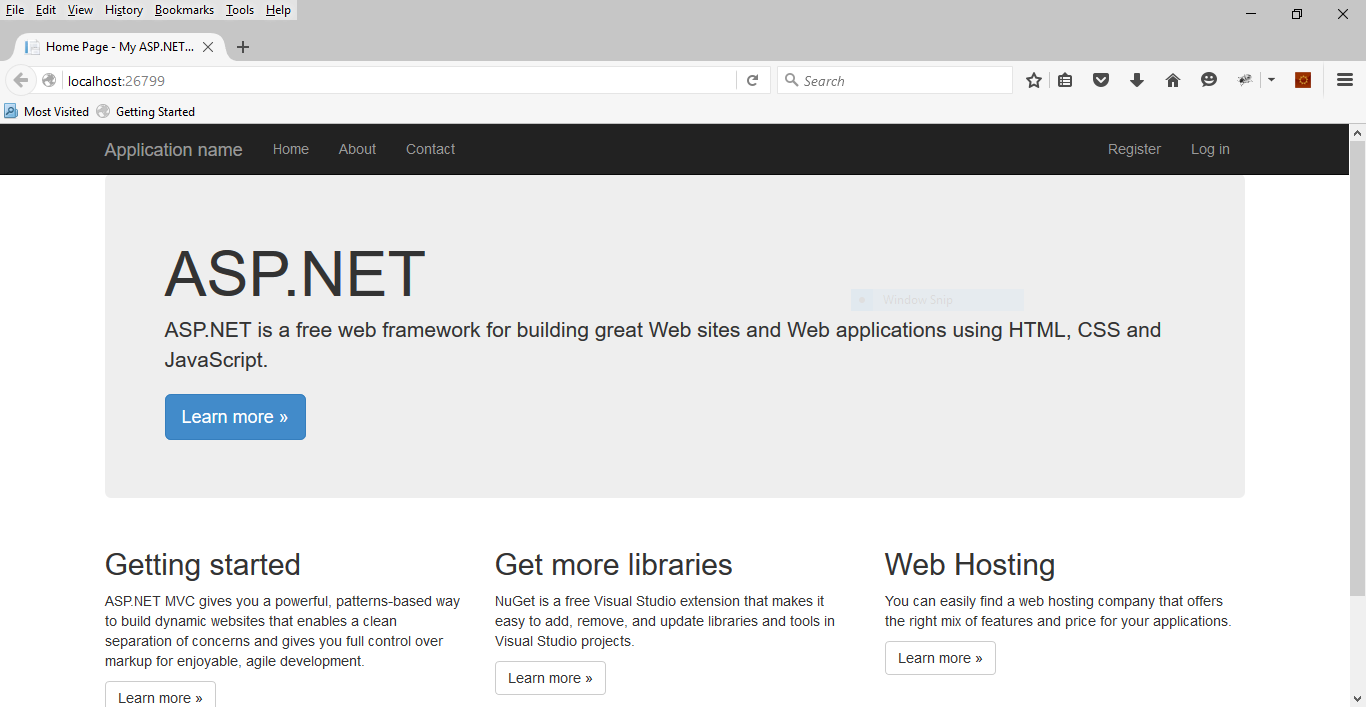Open the search engine dropdown in the search bar
The width and height of the screenshot is (1366, 707).
coord(792,80)
